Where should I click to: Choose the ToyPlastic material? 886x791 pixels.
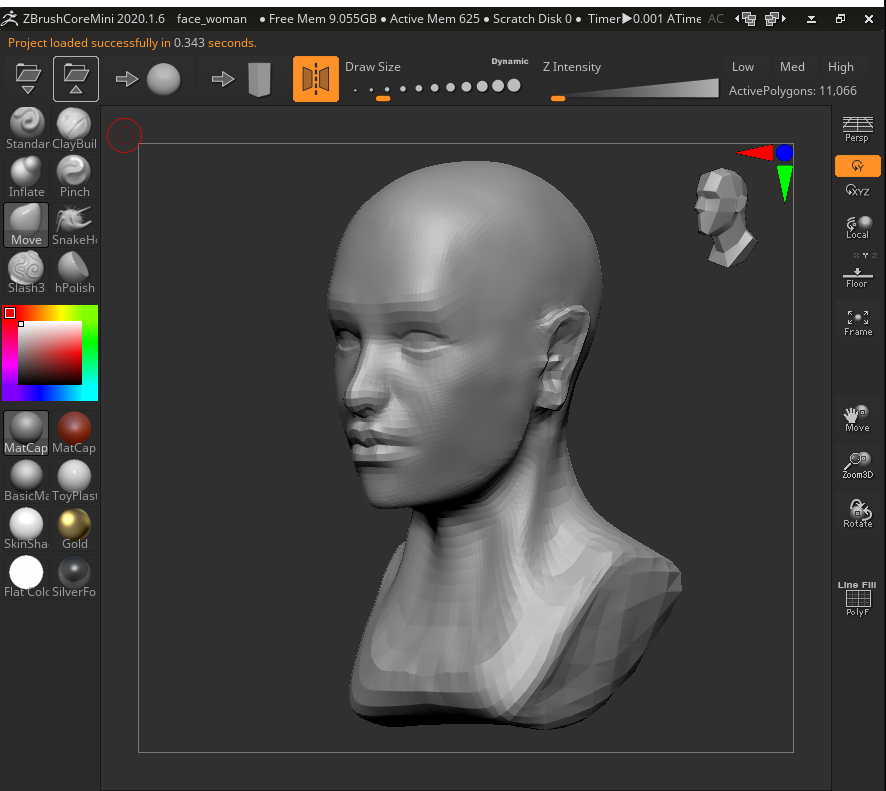click(x=74, y=480)
